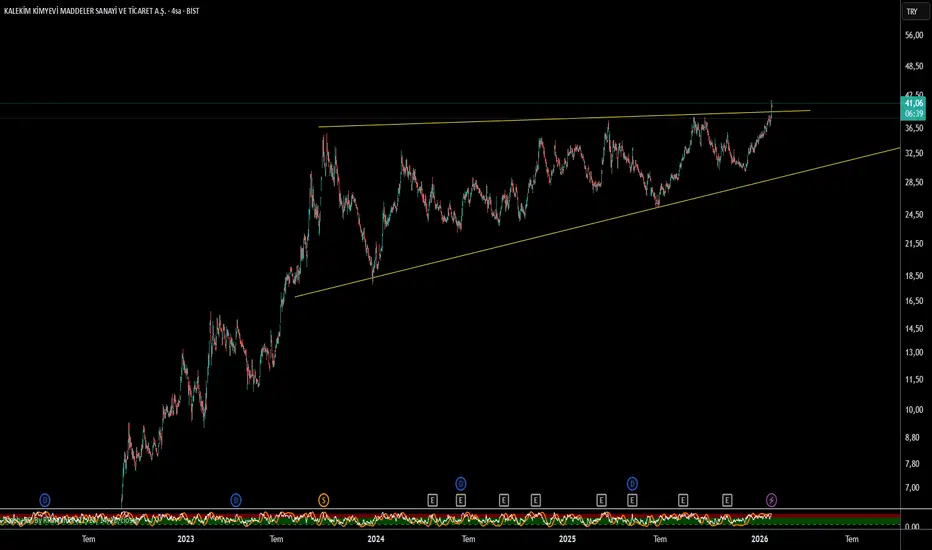This screenshot has width=932, height=550.
Task: Click the 7,00 price axis label
Action: tap(912, 488)
